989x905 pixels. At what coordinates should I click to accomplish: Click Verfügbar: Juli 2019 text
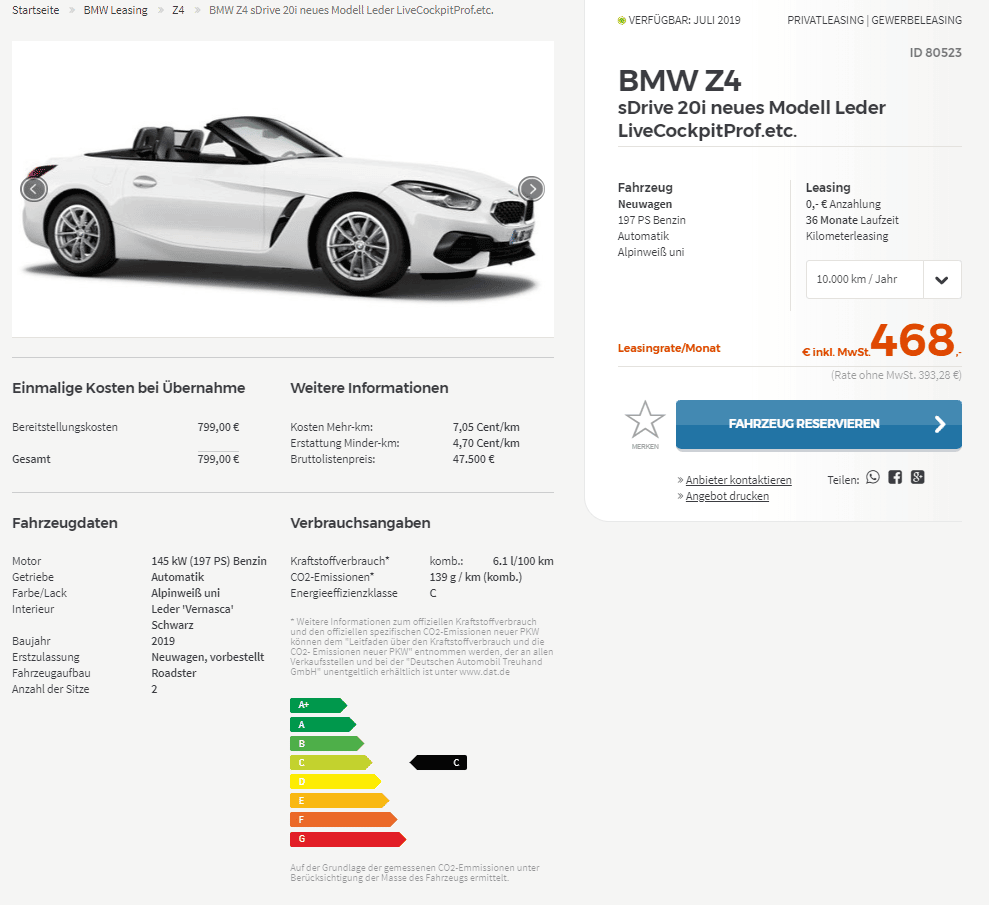tap(684, 20)
